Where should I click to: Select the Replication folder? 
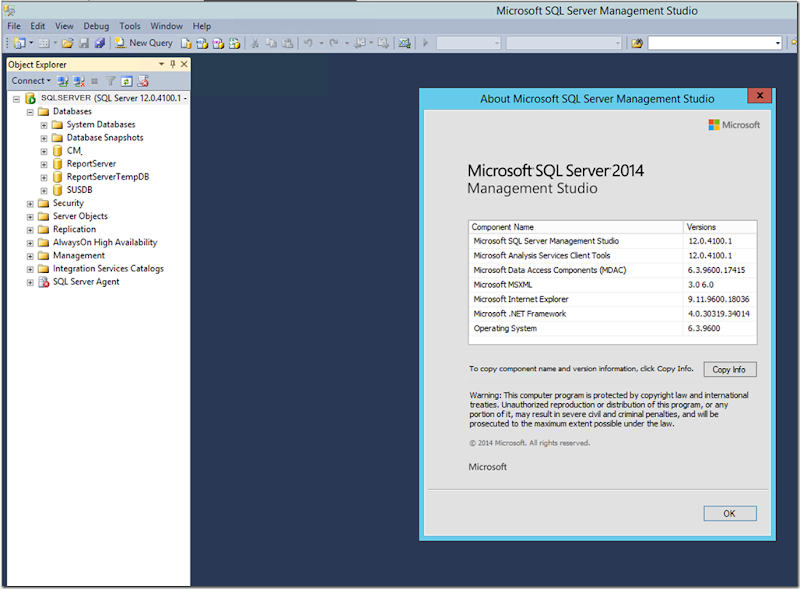[x=74, y=230]
